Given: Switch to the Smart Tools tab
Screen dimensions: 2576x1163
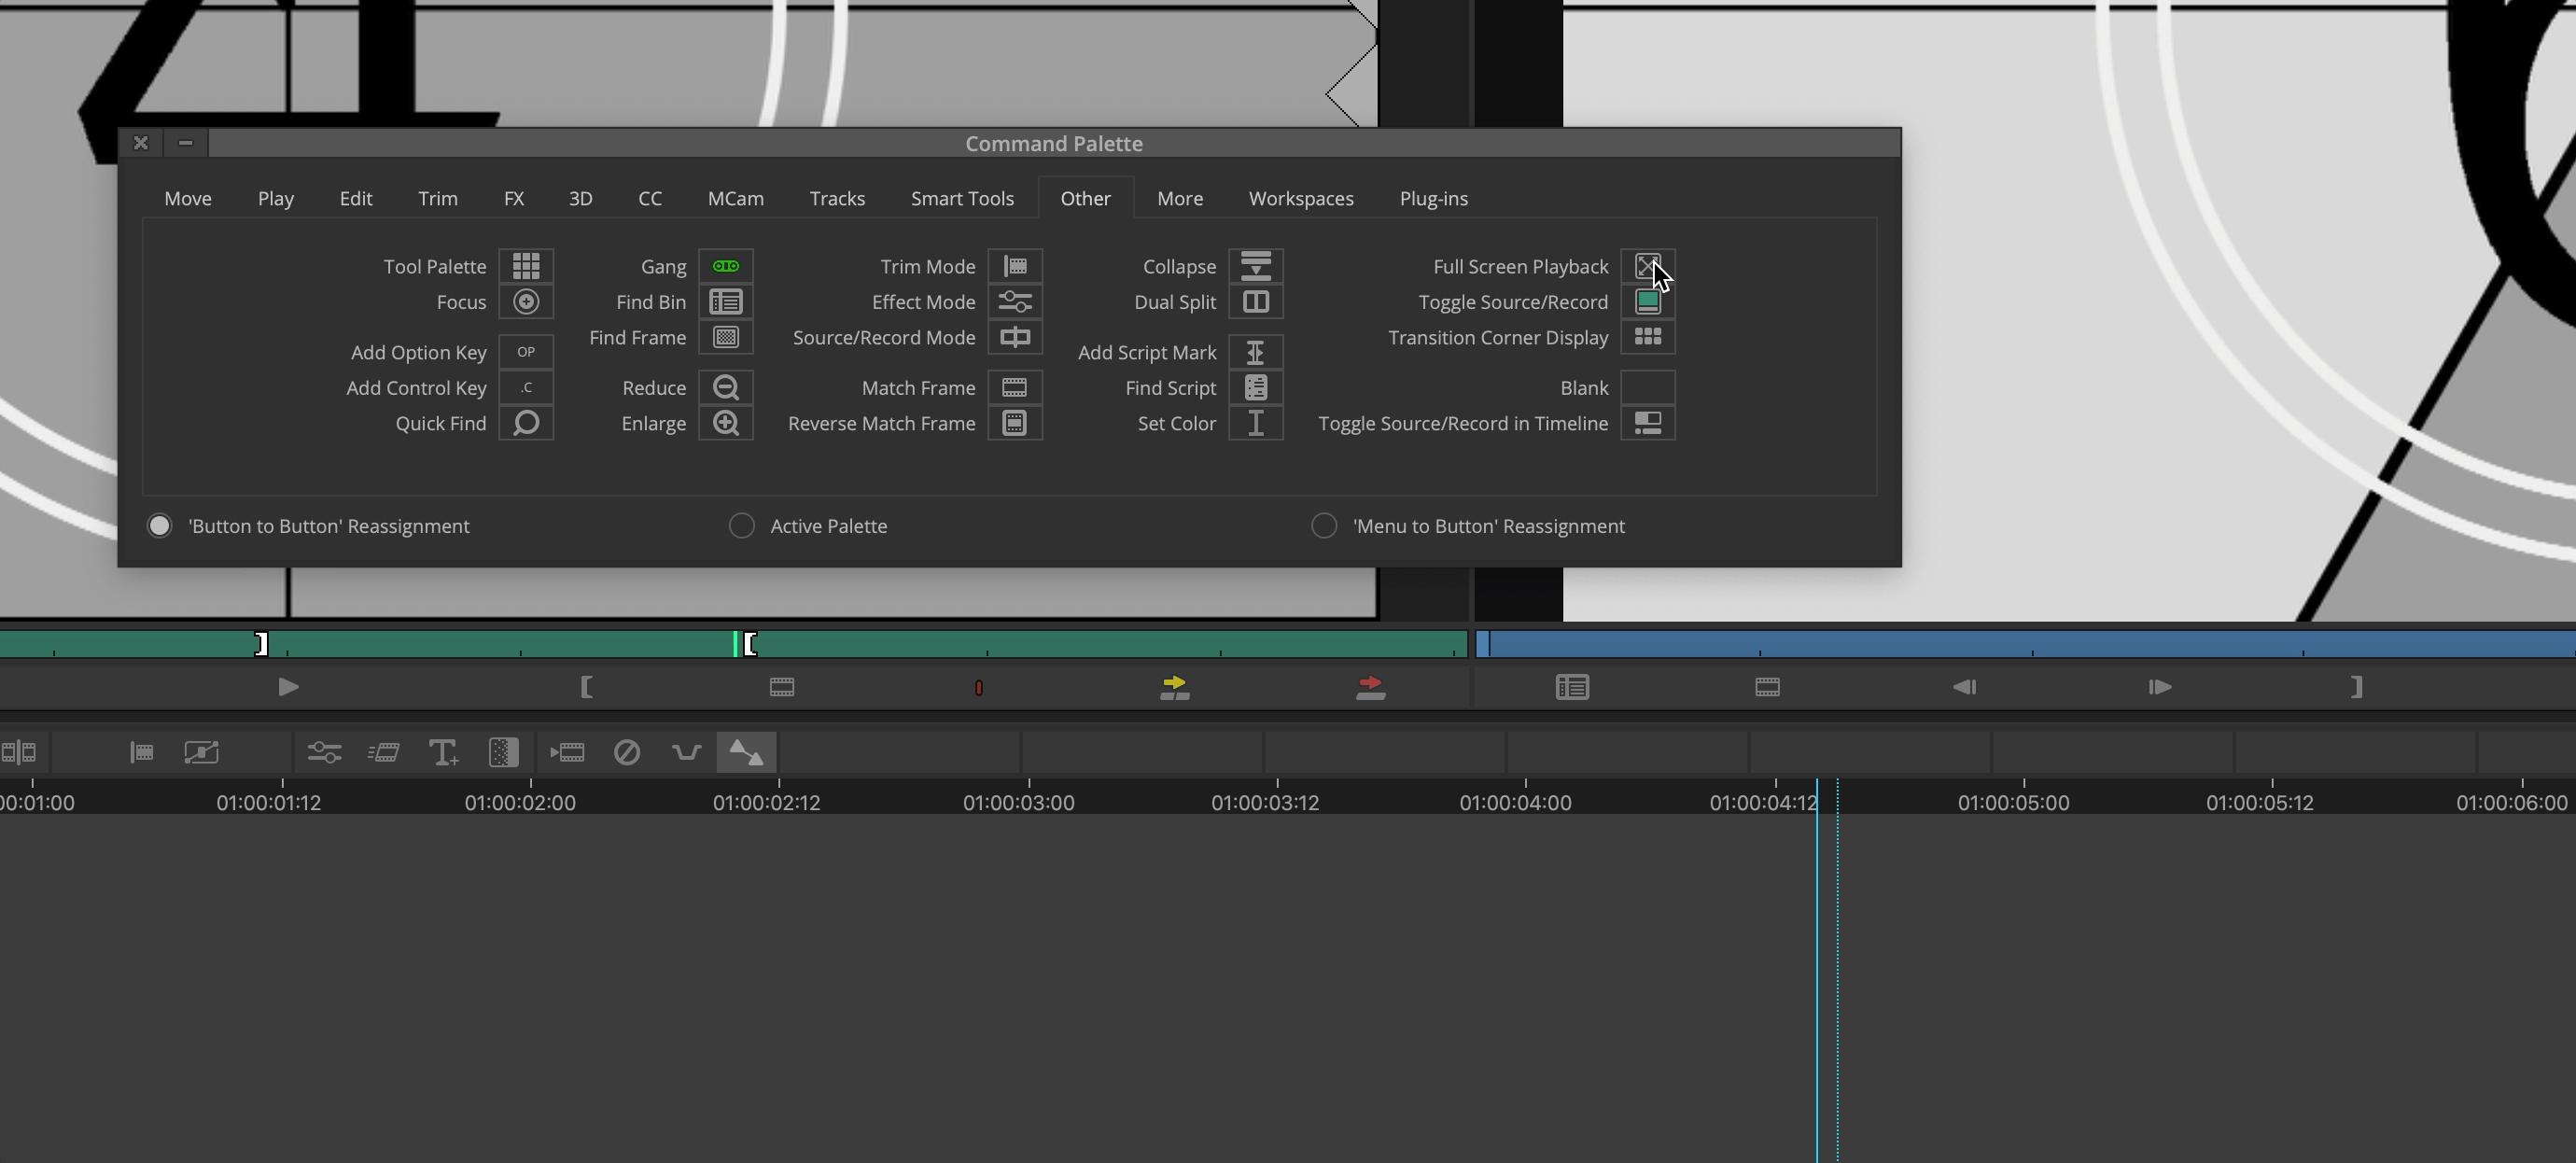Looking at the screenshot, I should coord(962,199).
